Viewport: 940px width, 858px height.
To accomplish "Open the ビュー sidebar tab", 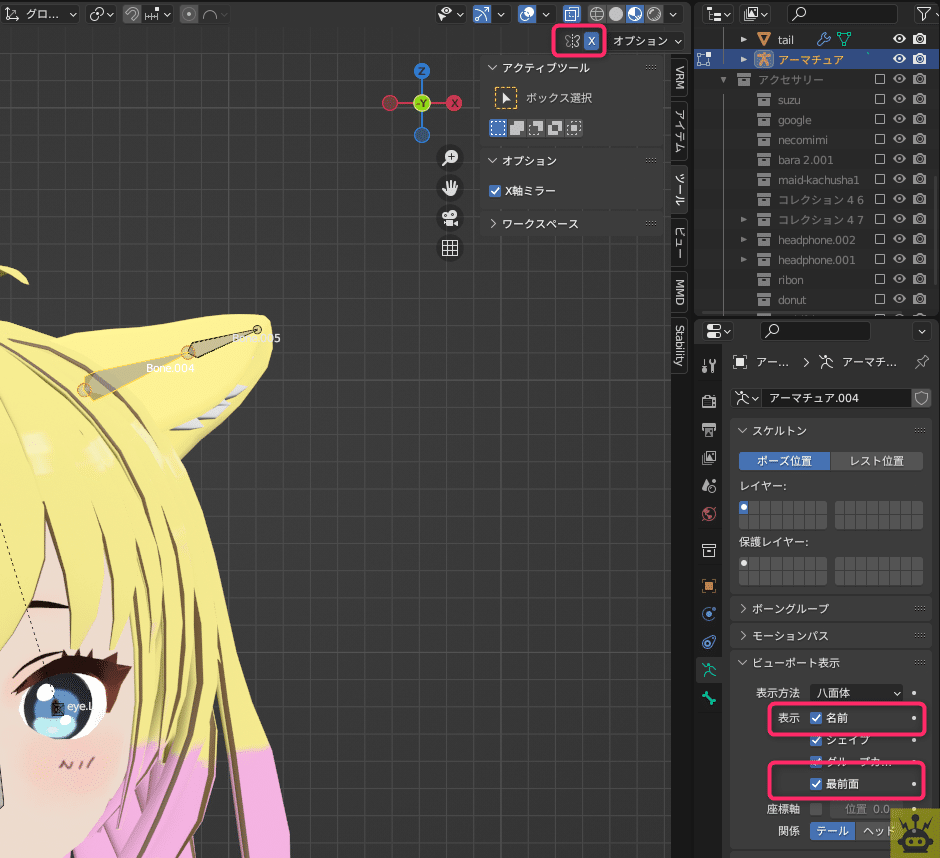I will point(679,242).
